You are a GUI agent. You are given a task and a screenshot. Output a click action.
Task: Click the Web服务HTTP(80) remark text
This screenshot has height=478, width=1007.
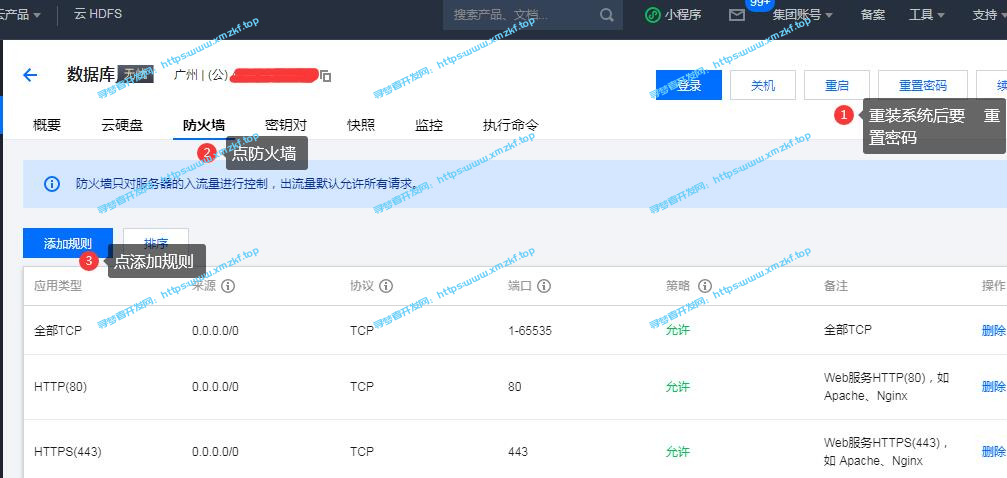click(x=886, y=387)
